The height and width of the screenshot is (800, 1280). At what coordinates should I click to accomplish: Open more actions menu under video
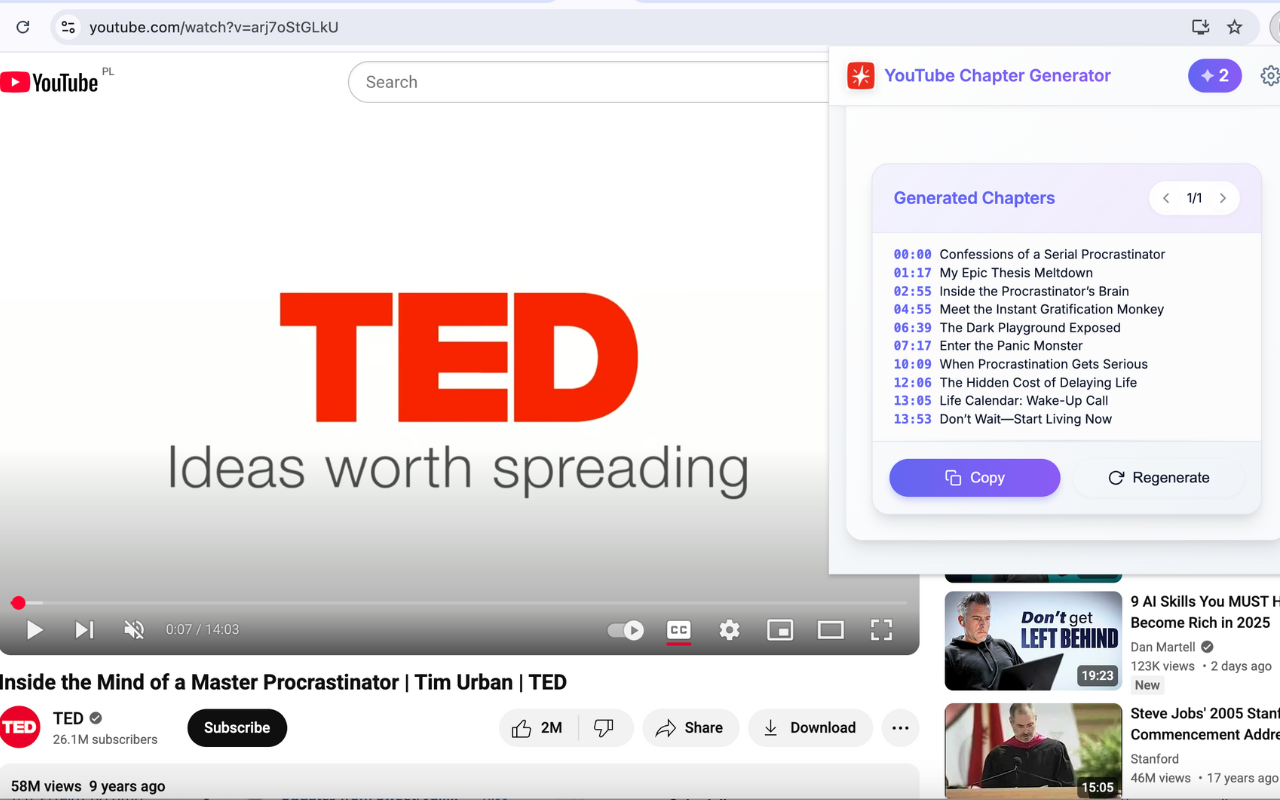click(901, 728)
